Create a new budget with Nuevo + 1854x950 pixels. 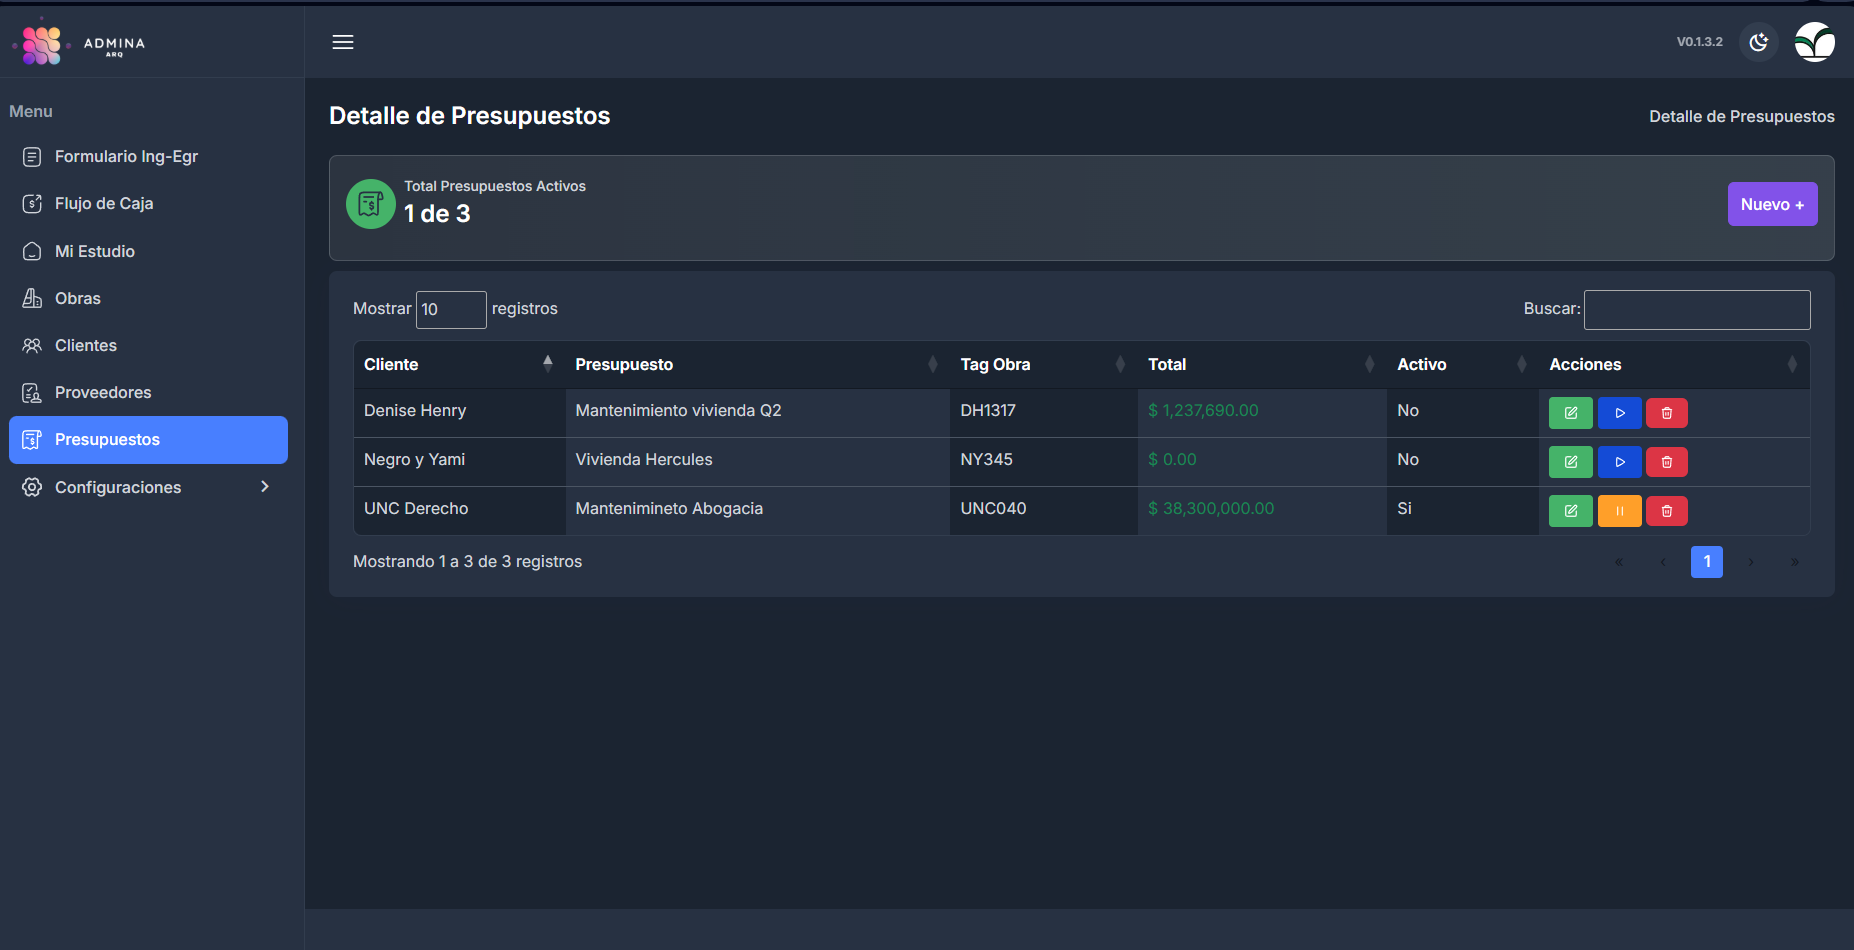click(1771, 204)
